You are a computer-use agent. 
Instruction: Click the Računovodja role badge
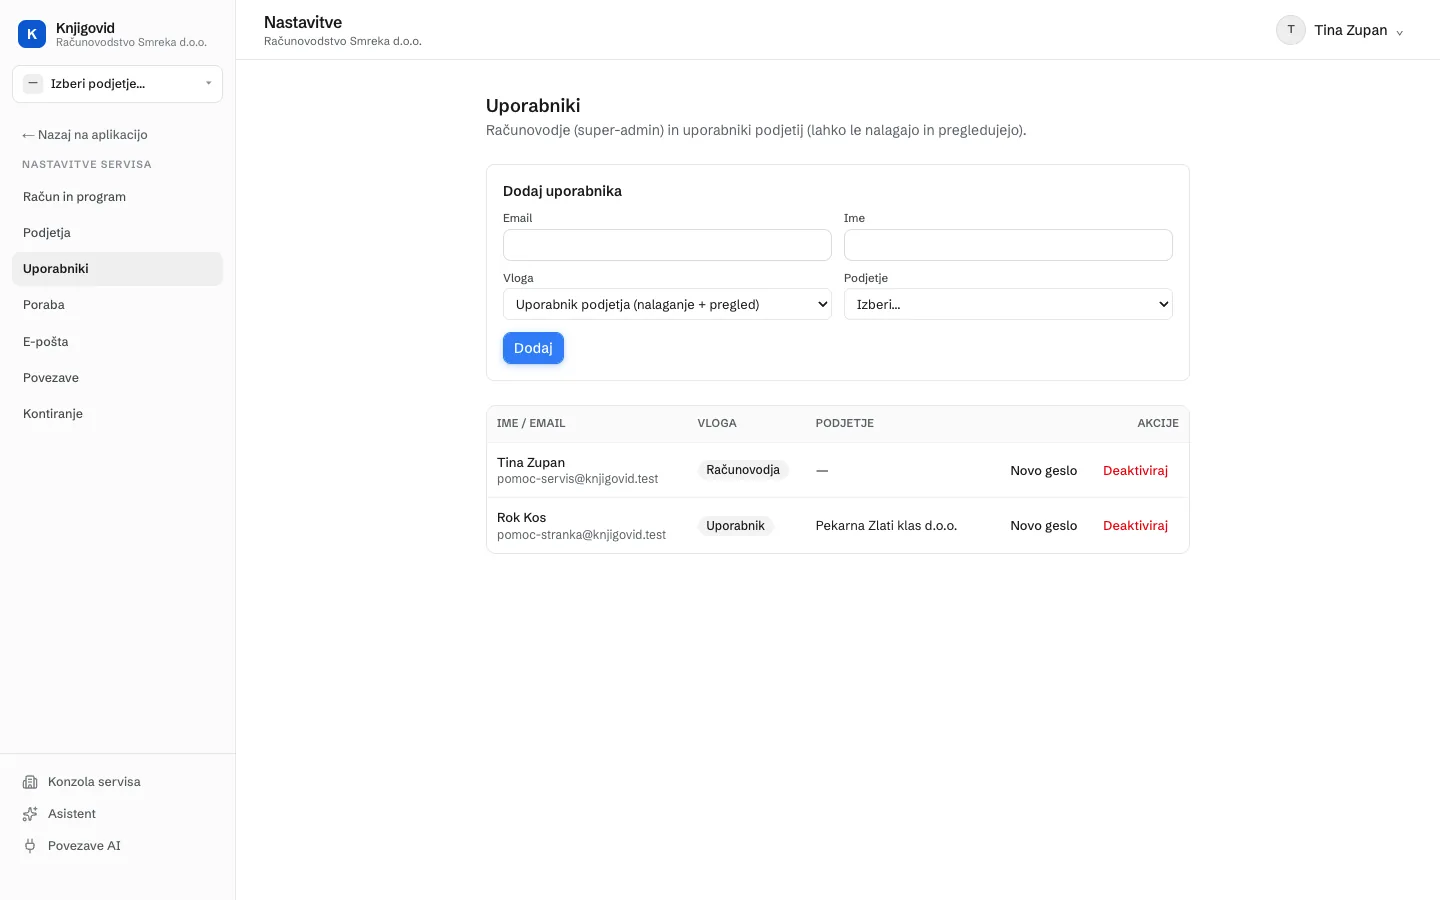click(x=743, y=470)
